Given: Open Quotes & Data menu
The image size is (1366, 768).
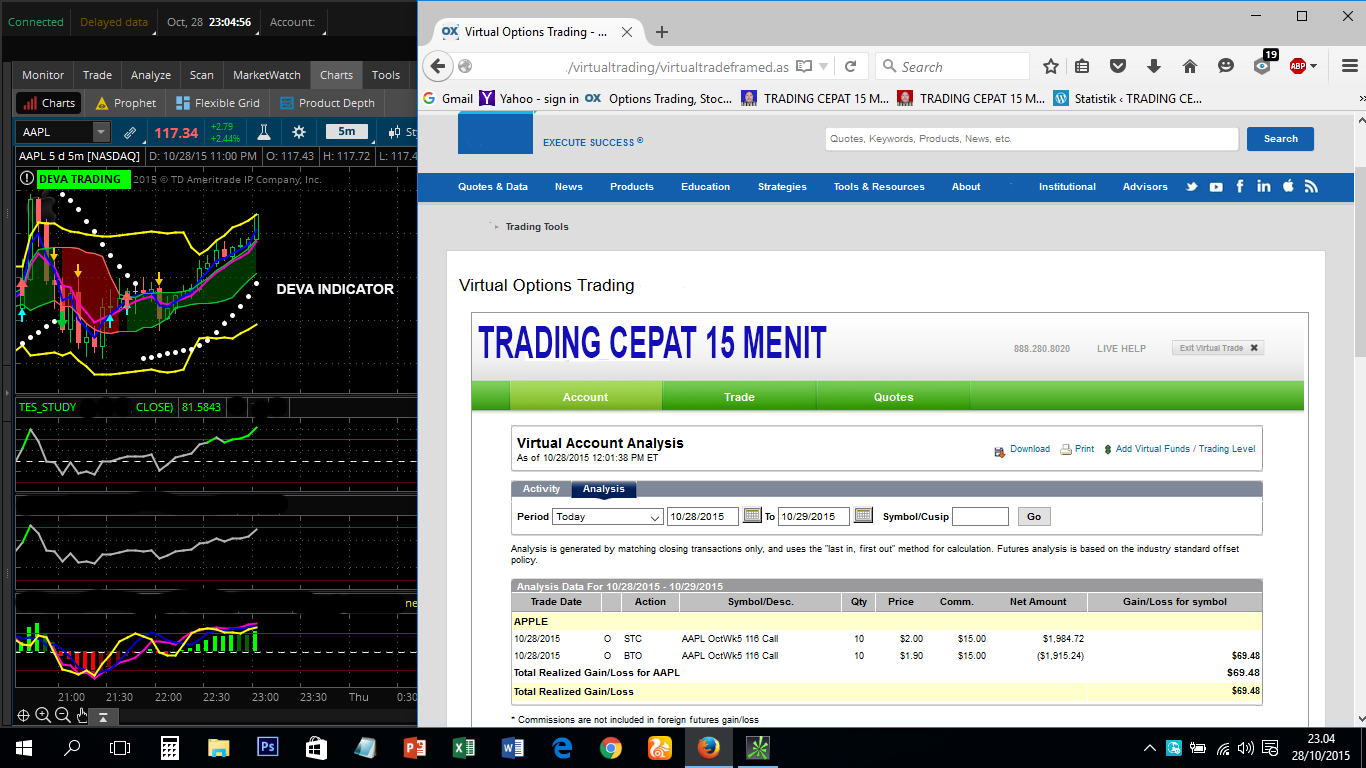Looking at the screenshot, I should pyautogui.click(x=493, y=186).
